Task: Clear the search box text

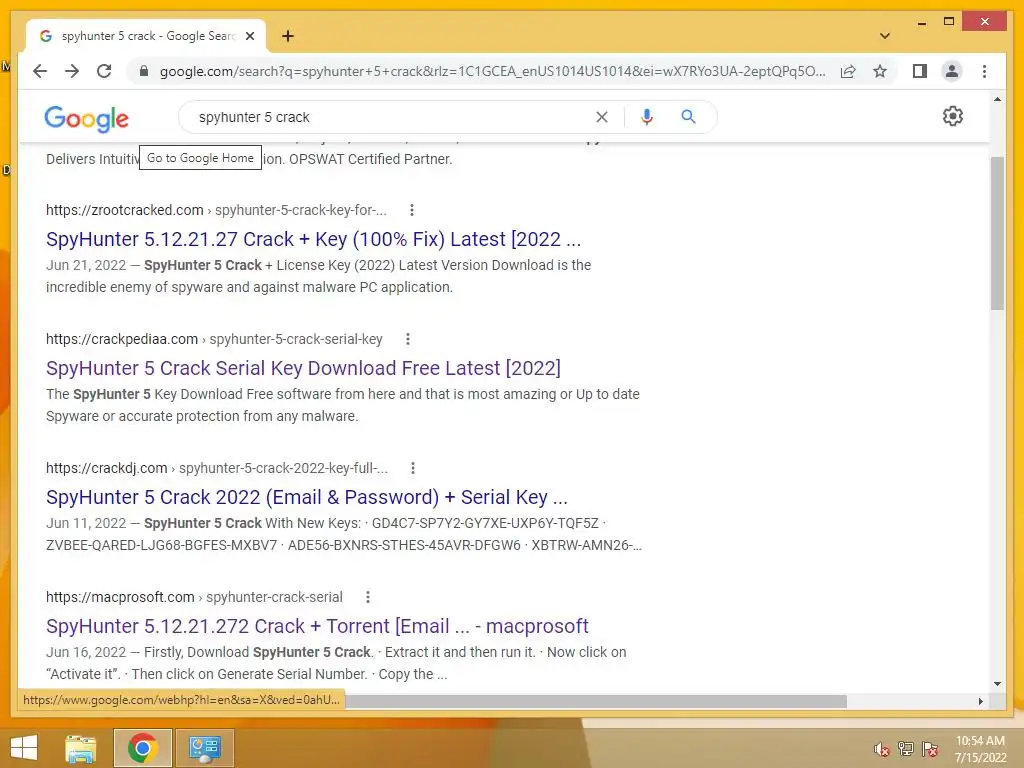Action: click(x=601, y=117)
